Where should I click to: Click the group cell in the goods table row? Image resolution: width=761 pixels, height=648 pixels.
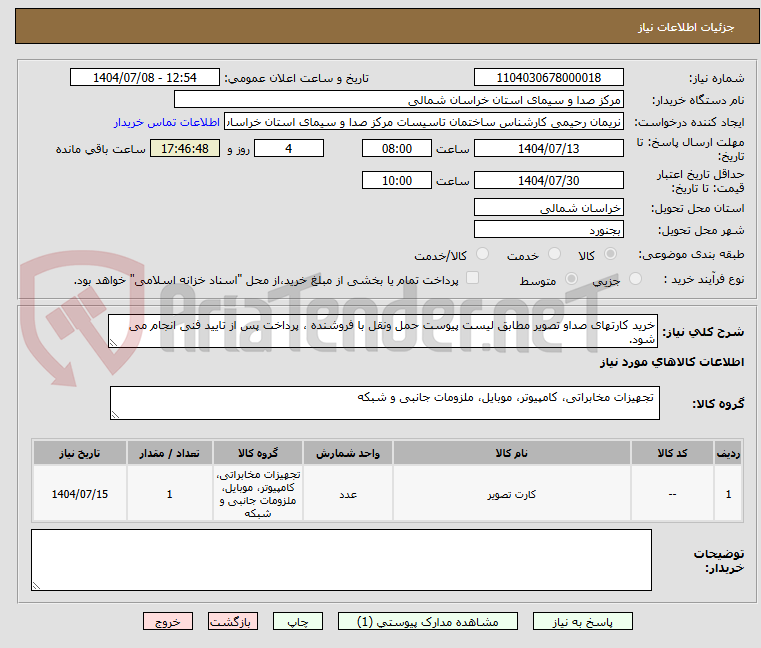[x=258, y=494]
